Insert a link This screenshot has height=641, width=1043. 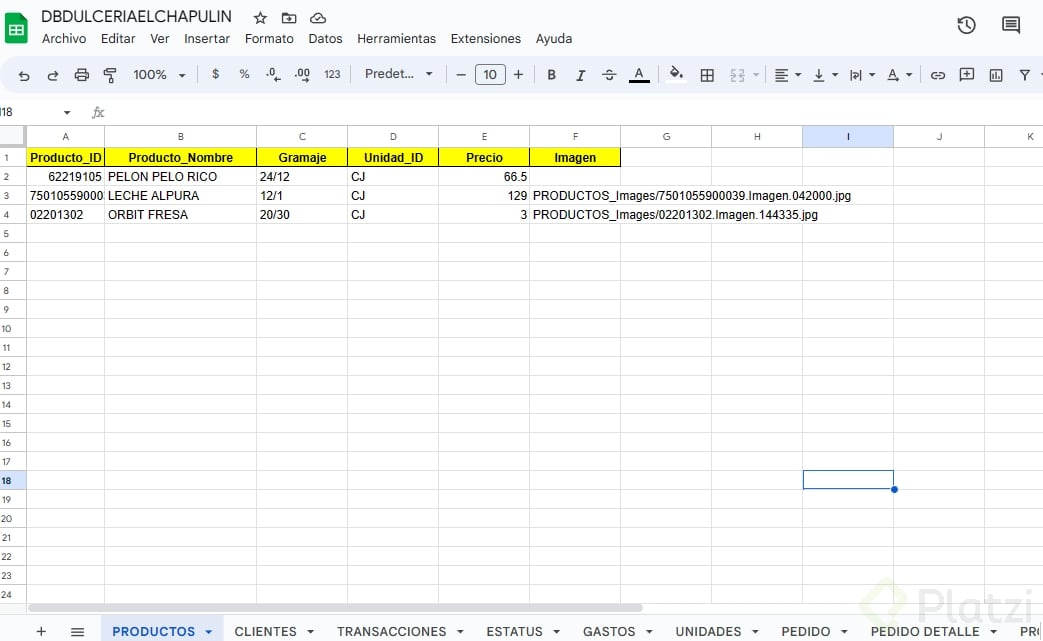tap(938, 74)
